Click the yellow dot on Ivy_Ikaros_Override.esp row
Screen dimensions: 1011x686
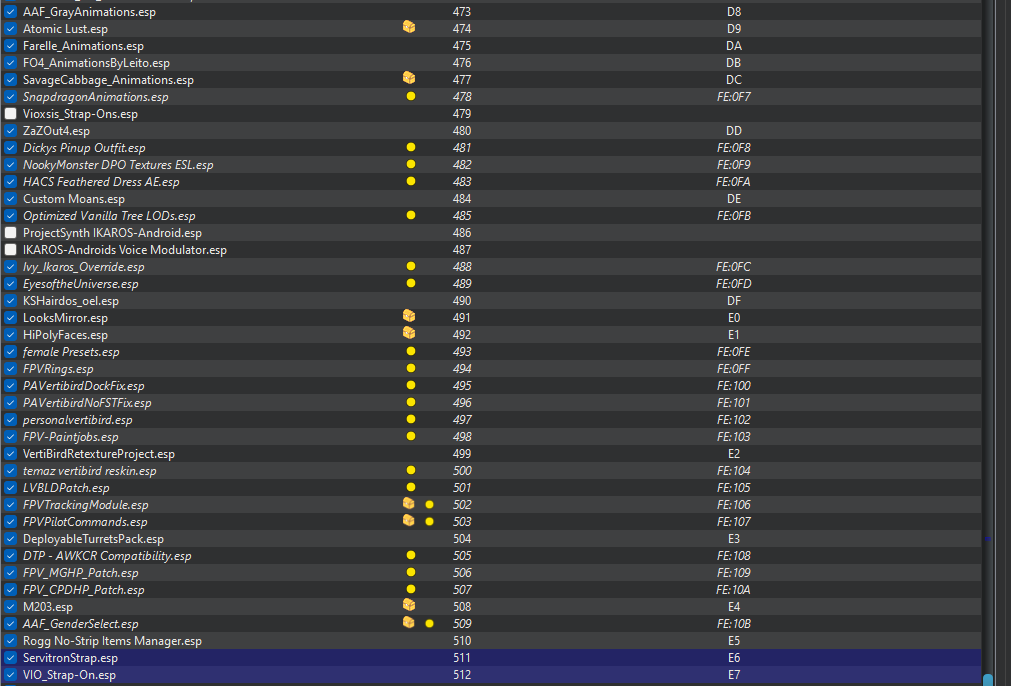411,266
